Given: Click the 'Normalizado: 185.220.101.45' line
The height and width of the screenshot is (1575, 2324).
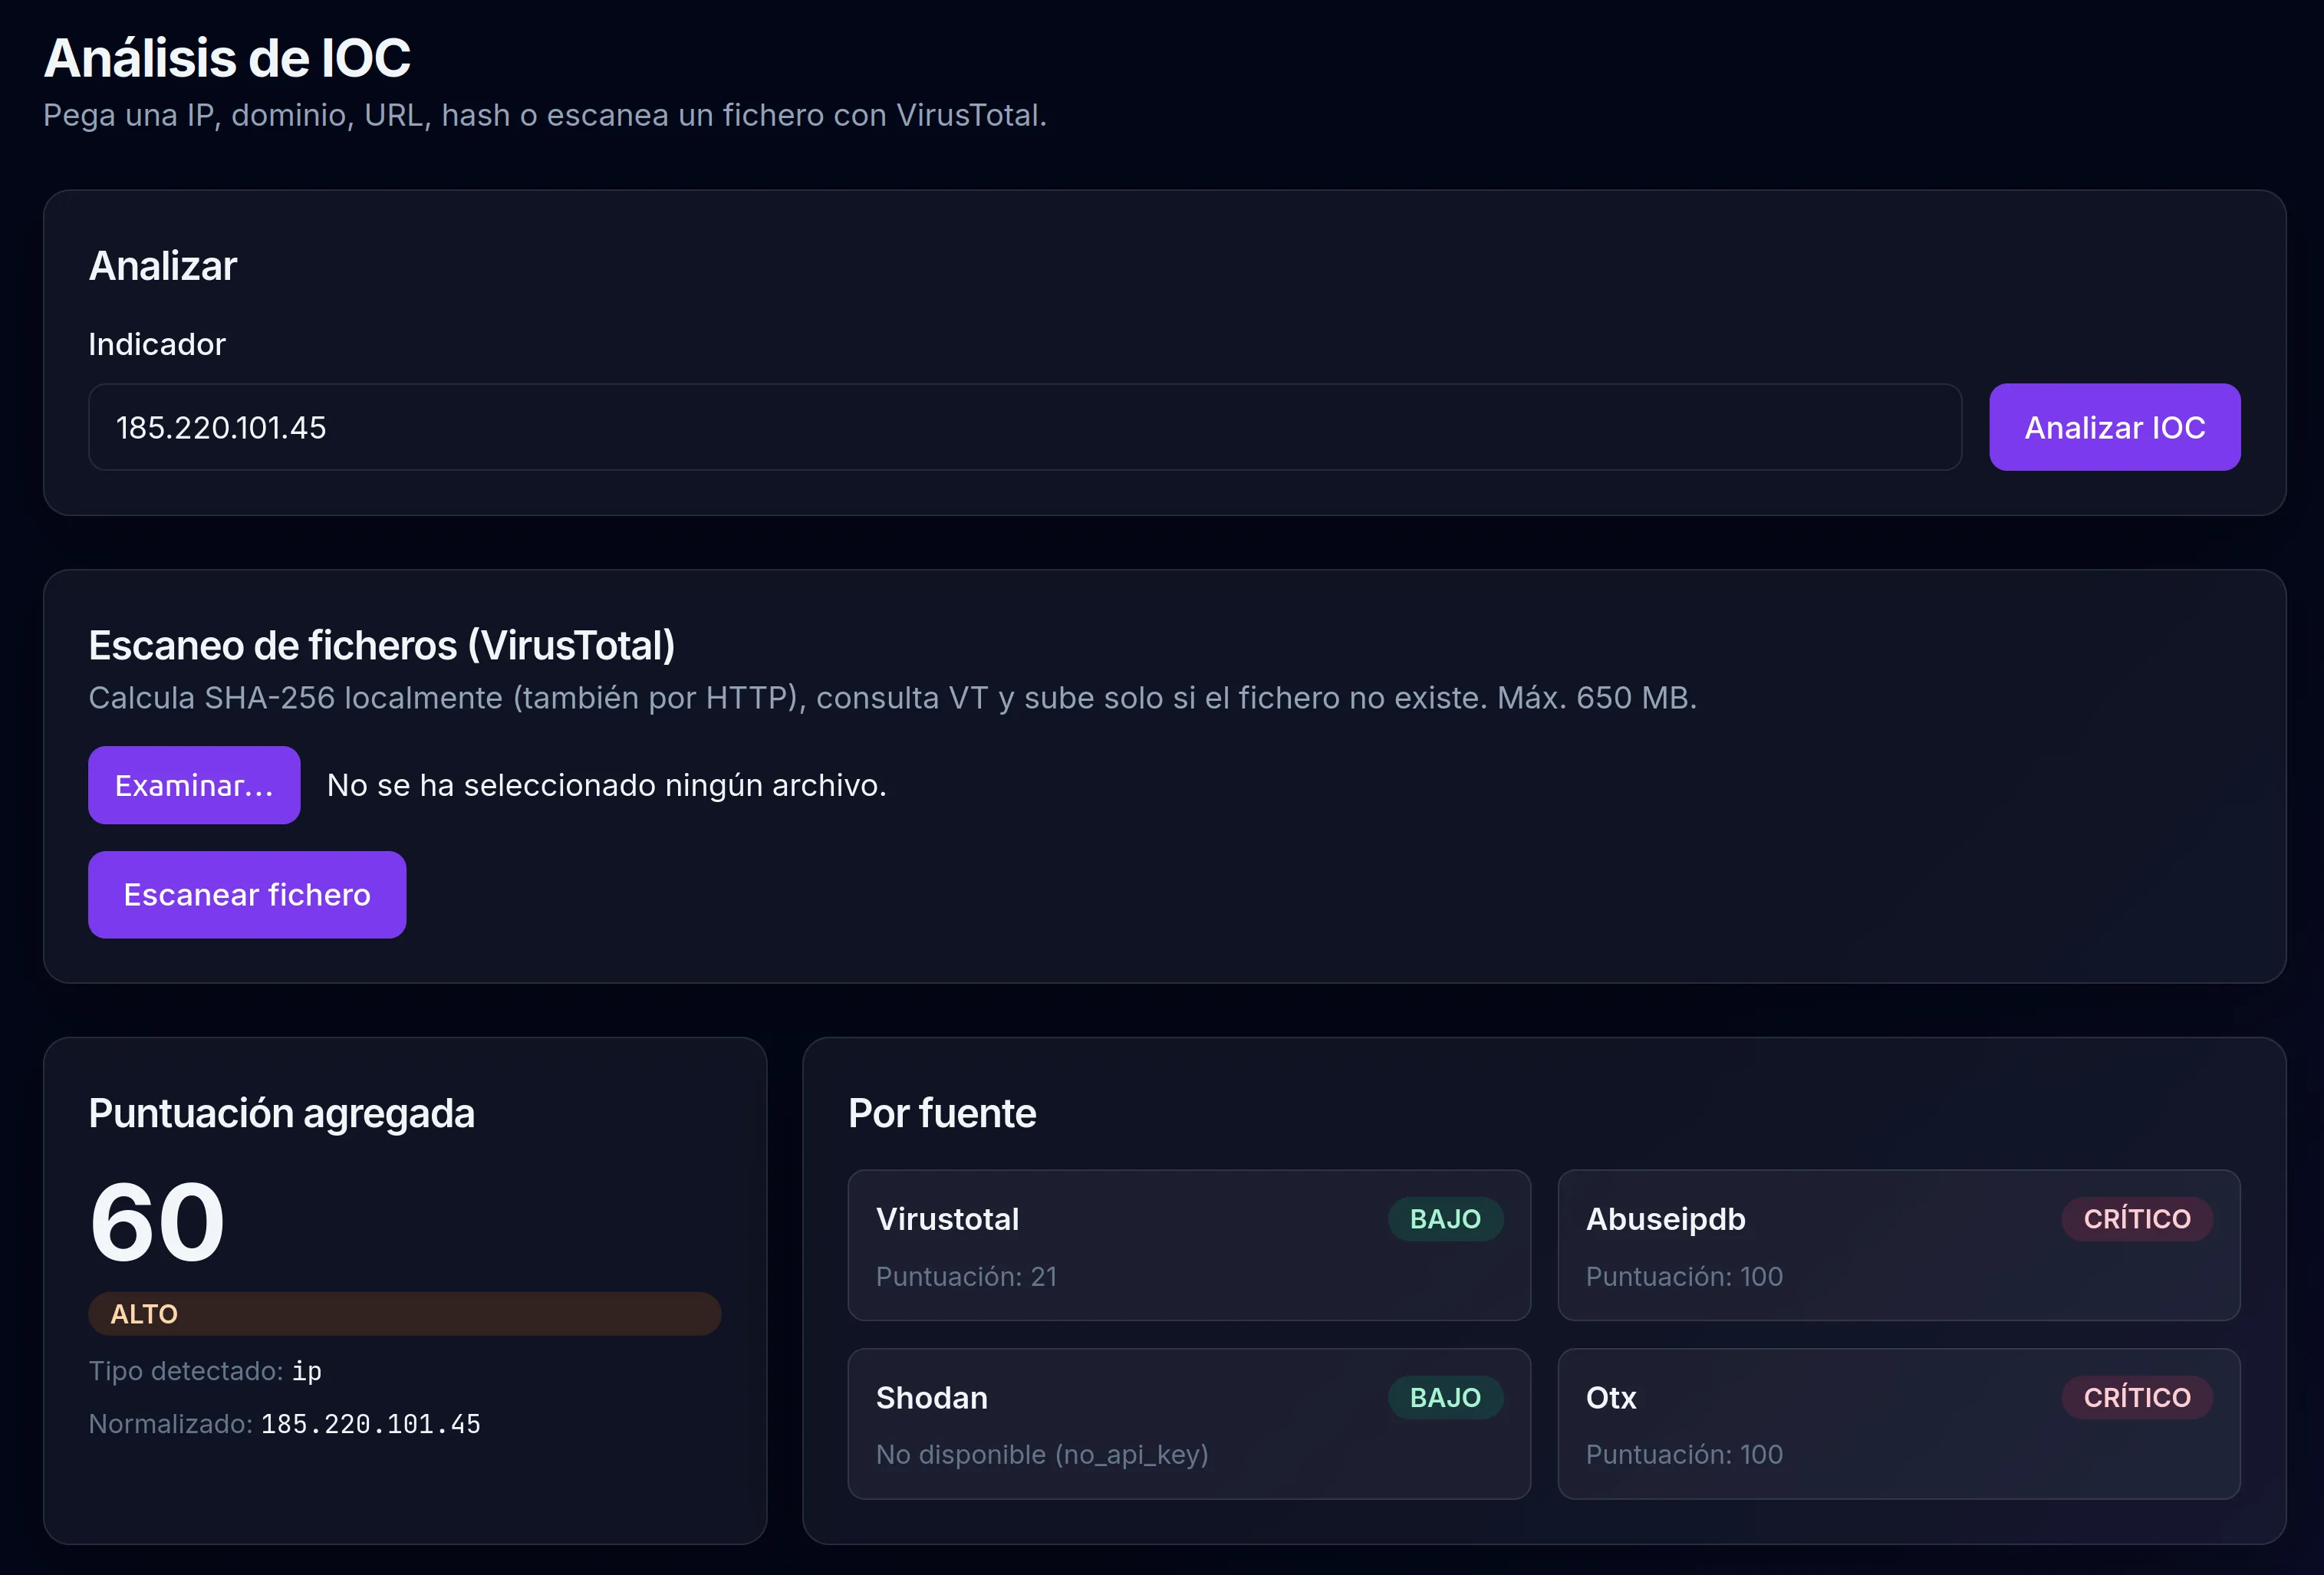Looking at the screenshot, I should point(285,1424).
